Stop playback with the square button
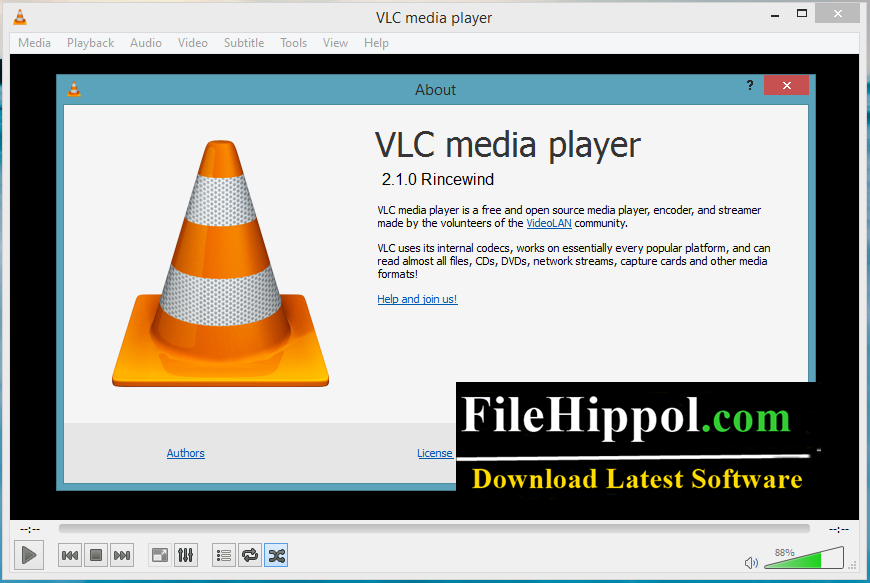The width and height of the screenshot is (870, 583). [96, 555]
